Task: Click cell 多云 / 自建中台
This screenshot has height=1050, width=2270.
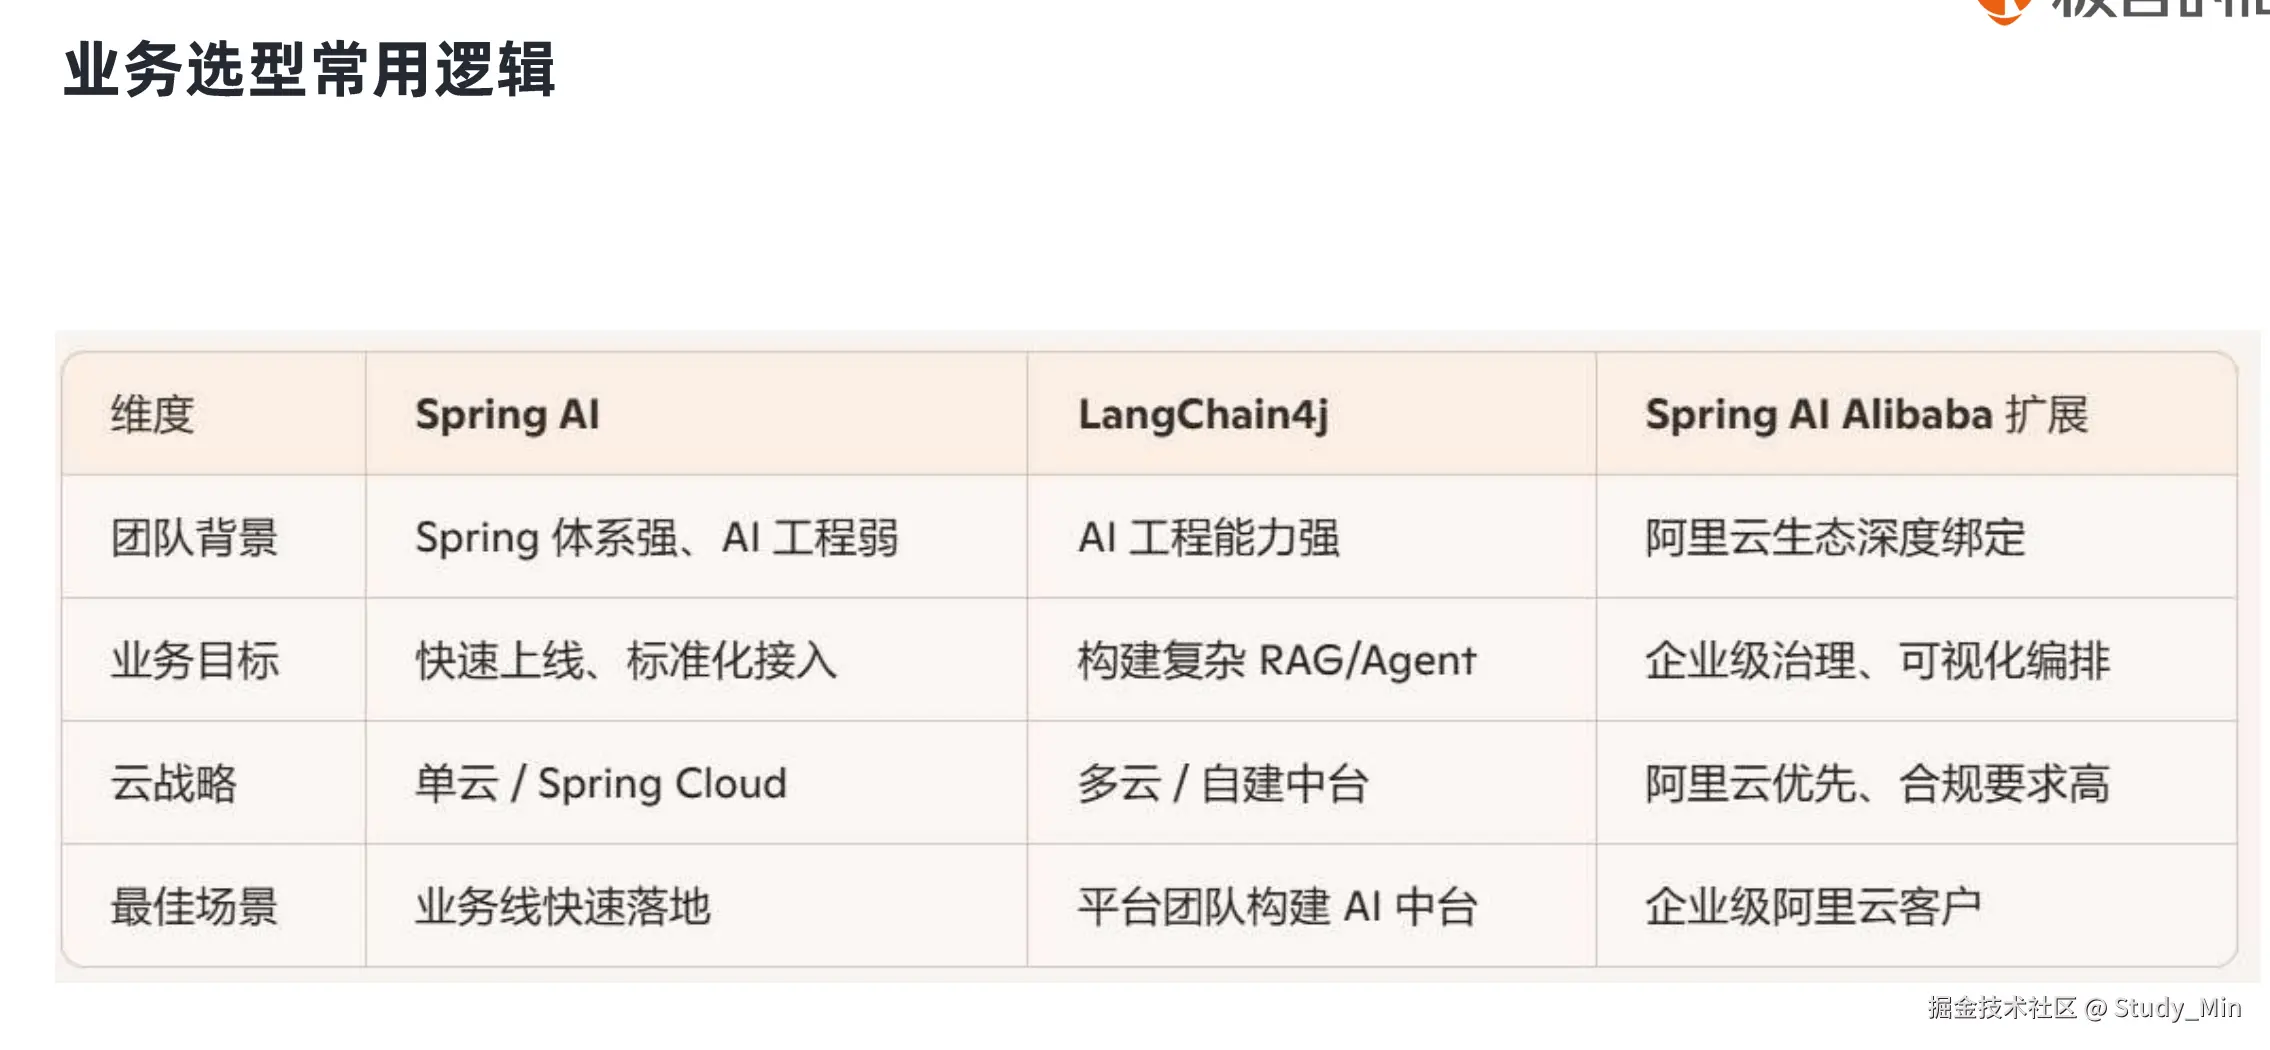Action: click(x=1223, y=784)
